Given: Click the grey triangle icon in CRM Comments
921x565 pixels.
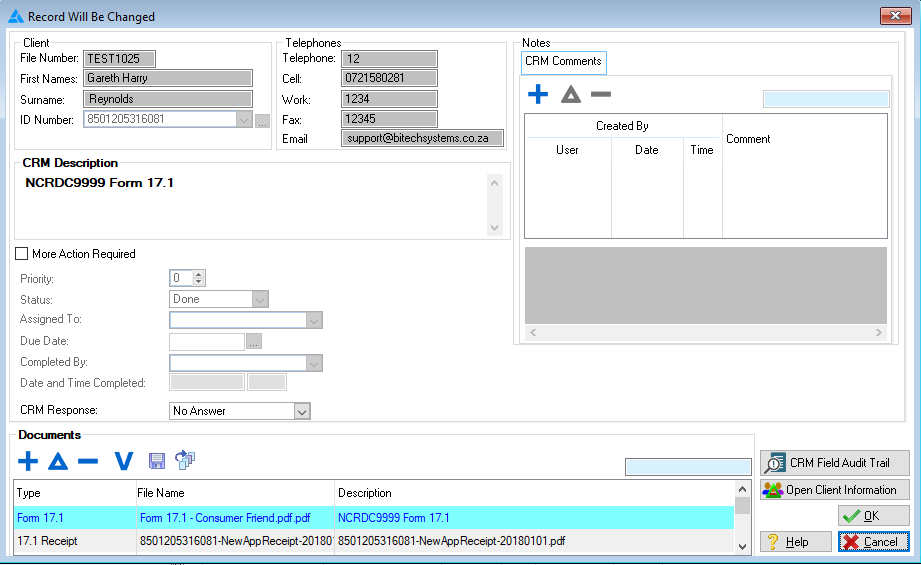Looking at the screenshot, I should pos(570,95).
